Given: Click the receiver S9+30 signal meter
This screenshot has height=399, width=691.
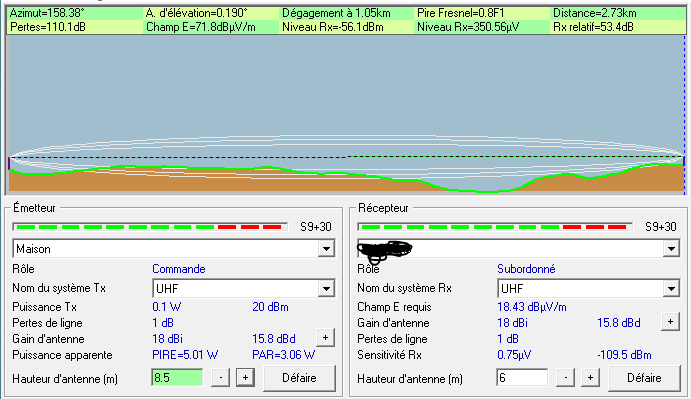Looking at the screenshot, I should pyautogui.click(x=495, y=227).
